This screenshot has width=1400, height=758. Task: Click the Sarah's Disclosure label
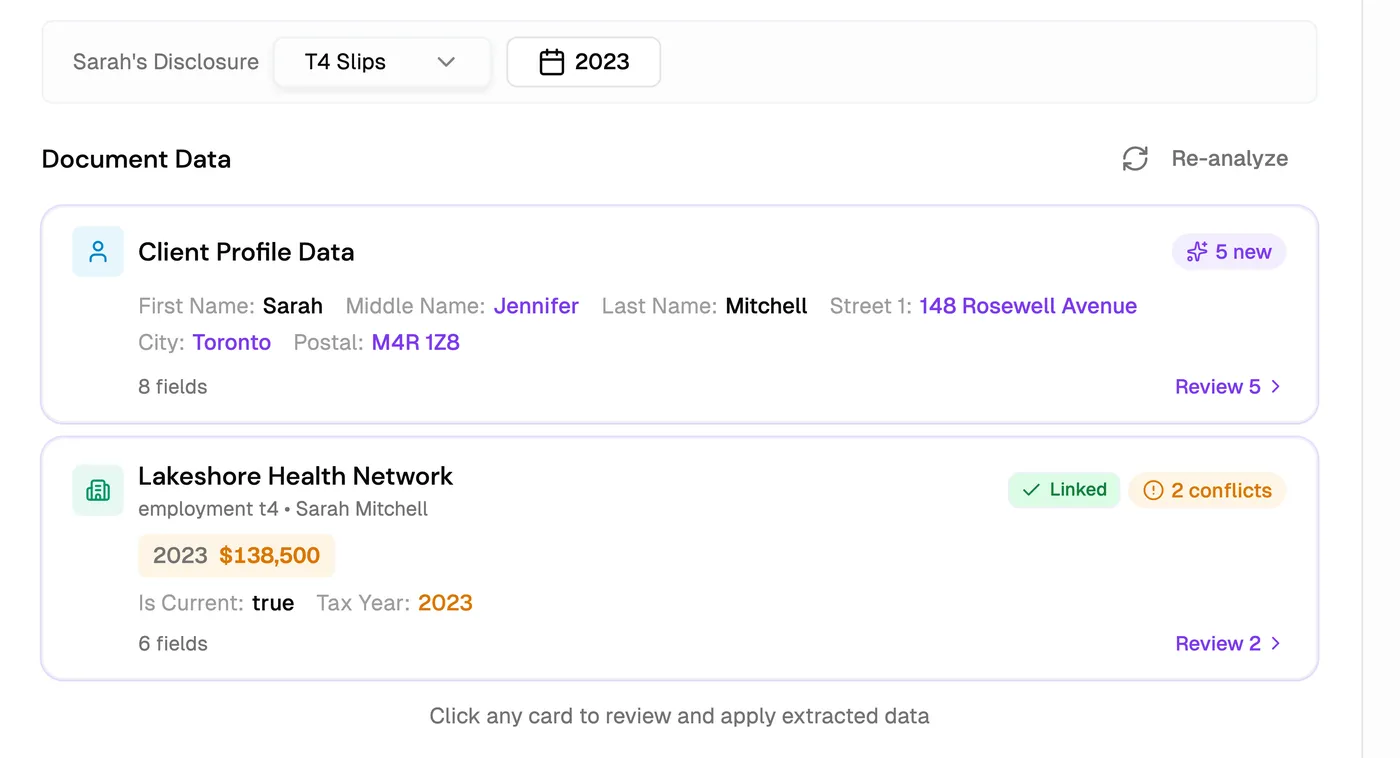tap(166, 62)
